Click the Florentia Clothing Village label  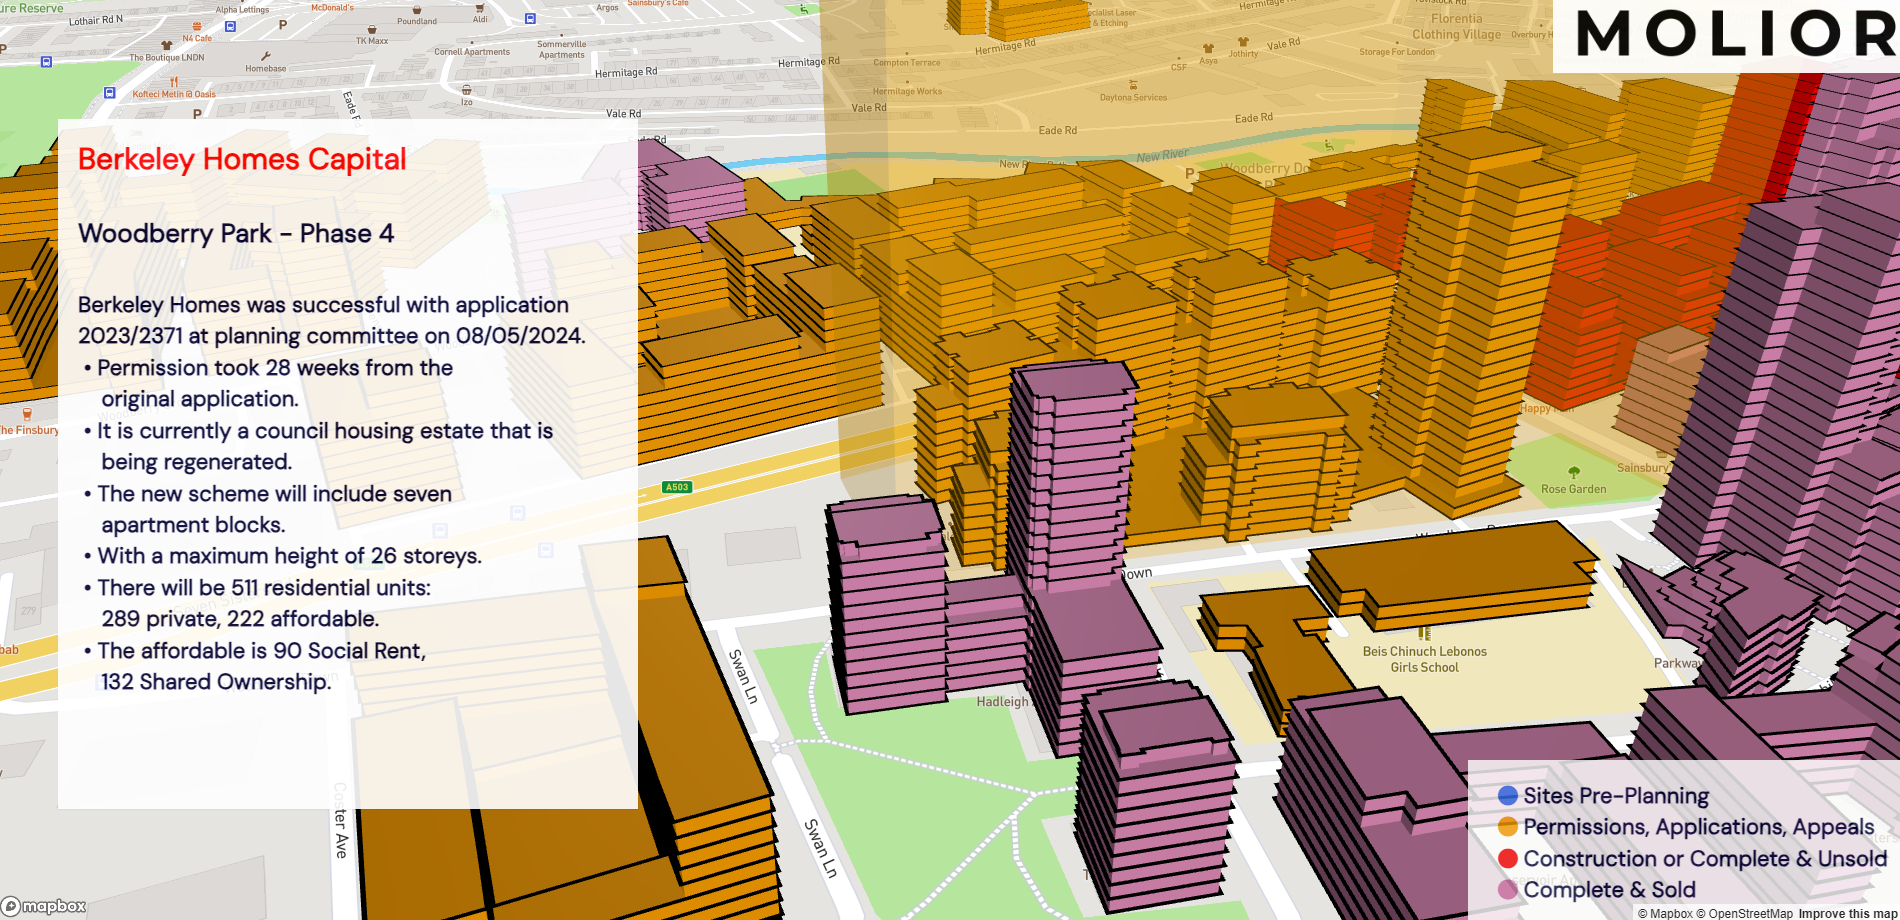pos(1456,27)
